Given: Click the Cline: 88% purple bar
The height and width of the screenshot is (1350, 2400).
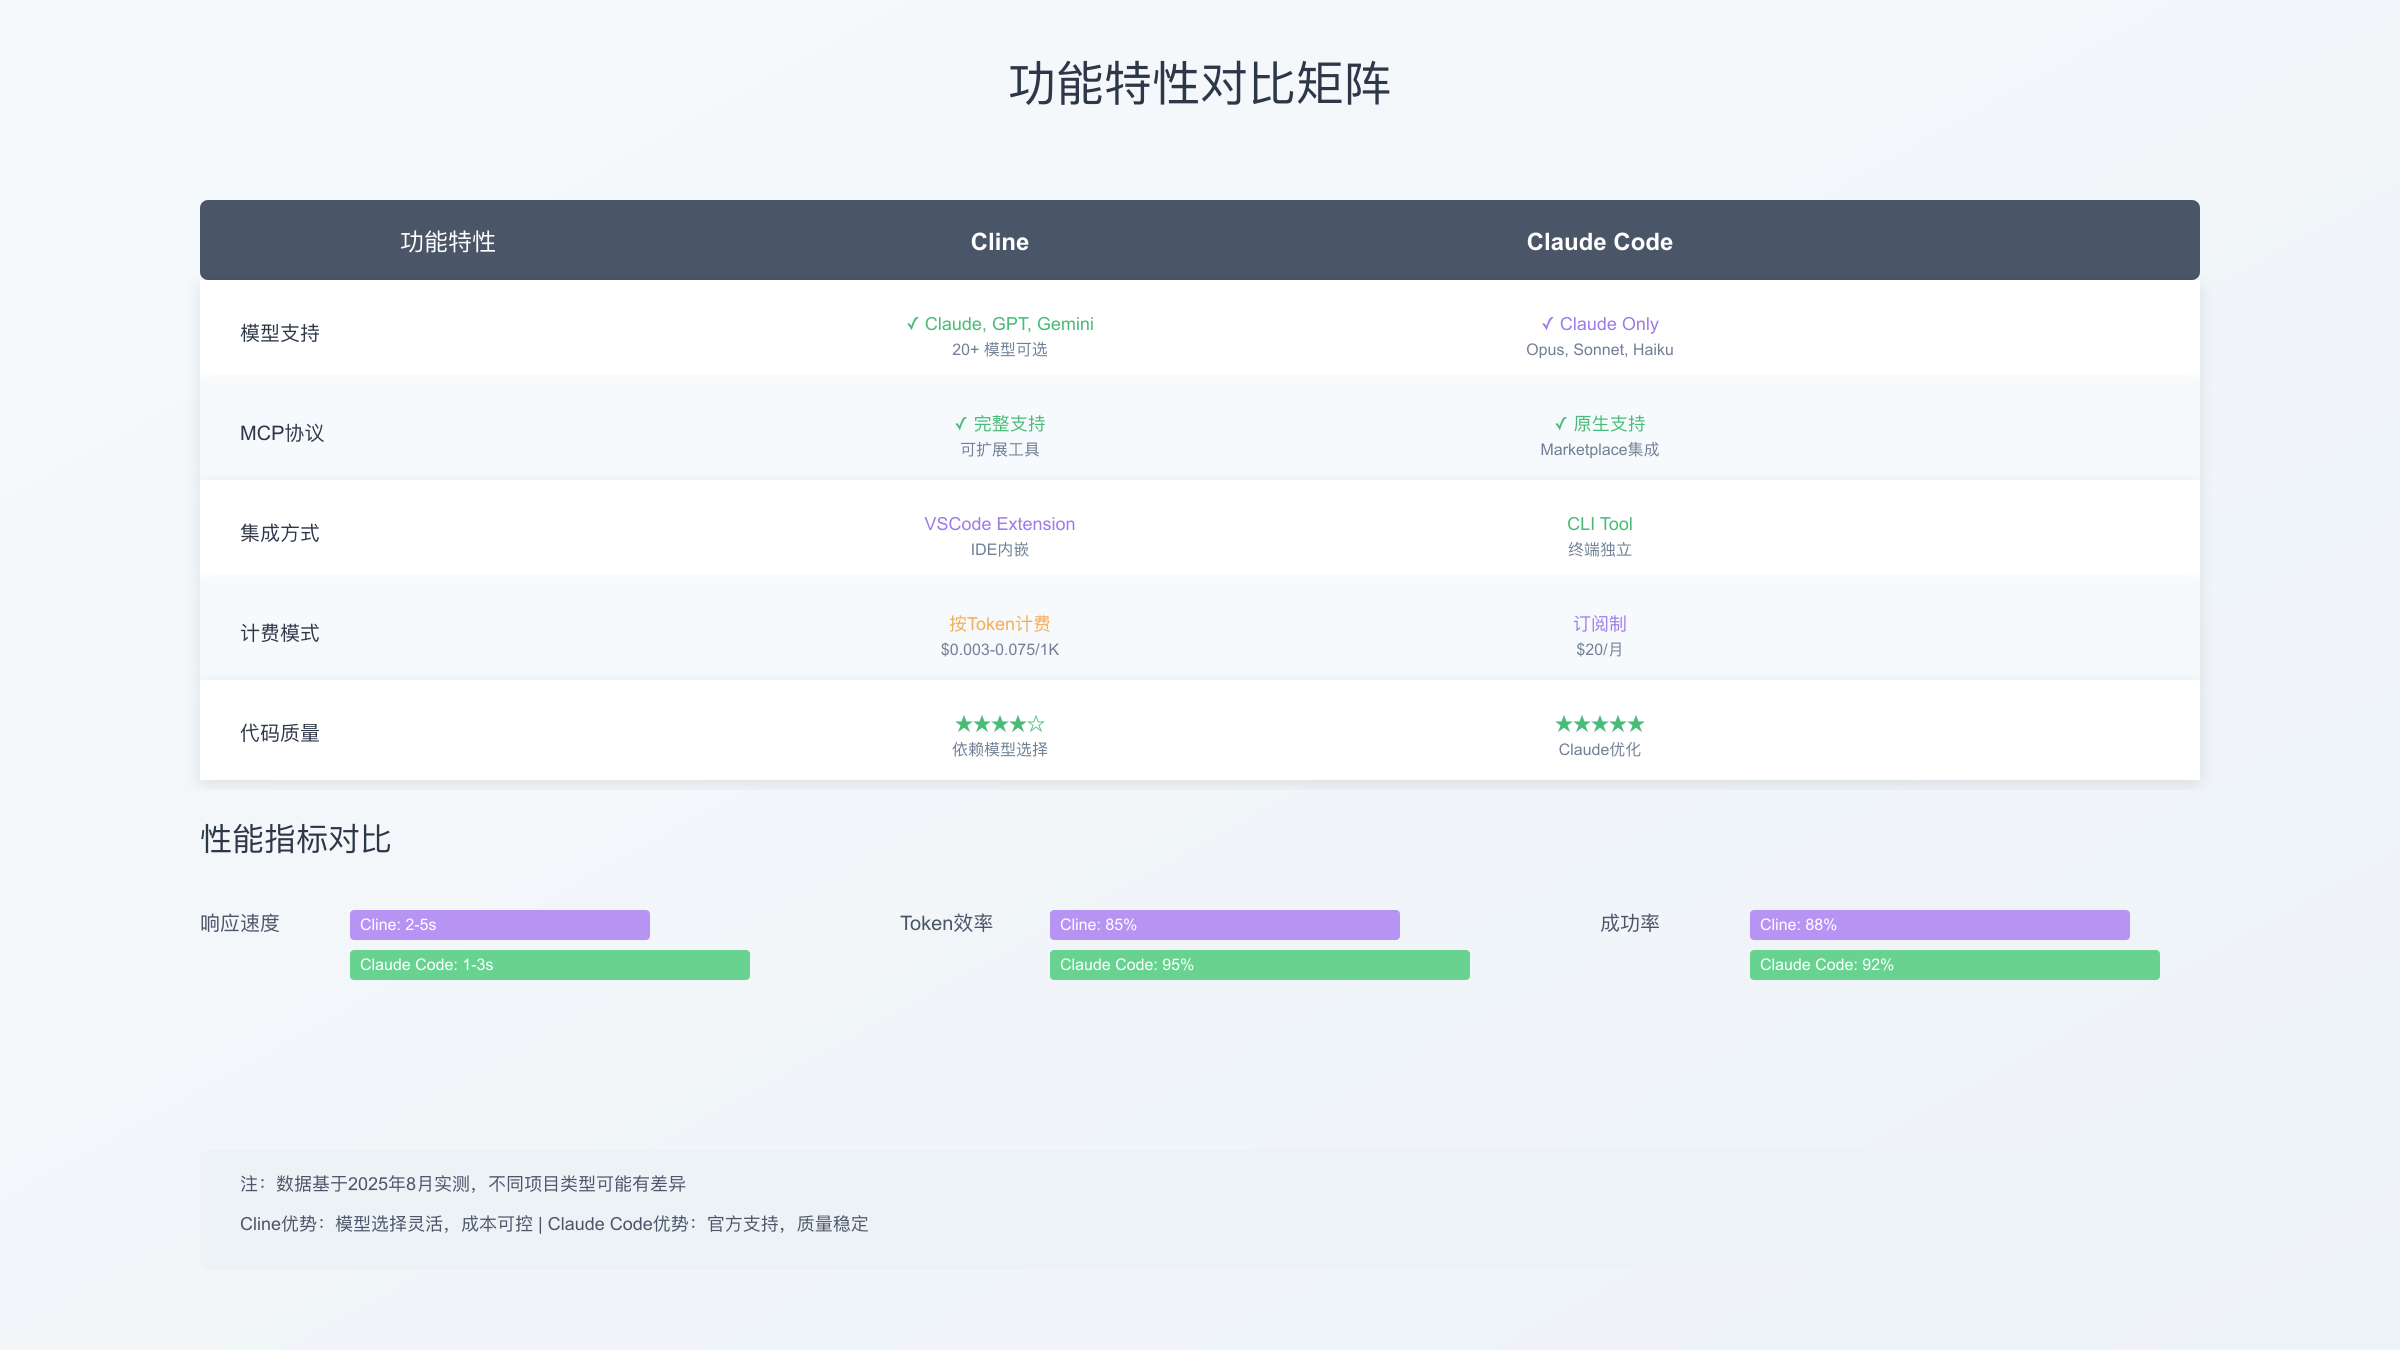Looking at the screenshot, I should click(1940, 925).
